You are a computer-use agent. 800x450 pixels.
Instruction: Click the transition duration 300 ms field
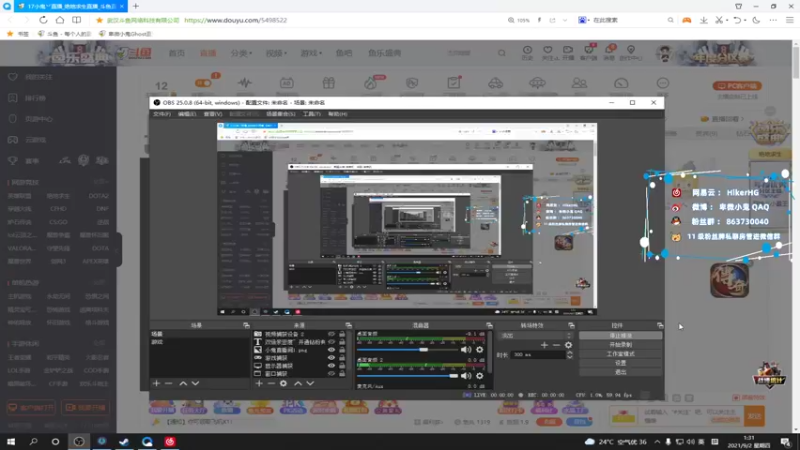pos(537,355)
